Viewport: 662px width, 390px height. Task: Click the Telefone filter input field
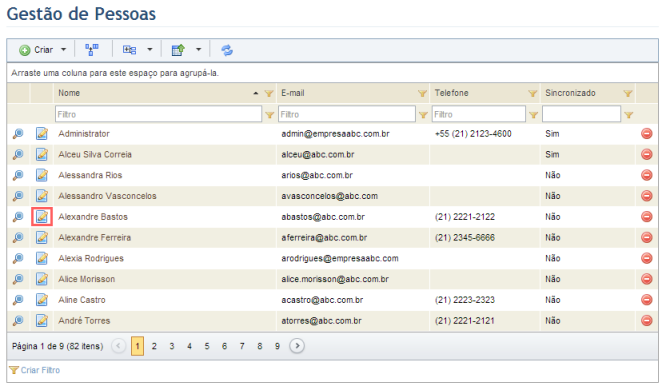tap(479, 114)
